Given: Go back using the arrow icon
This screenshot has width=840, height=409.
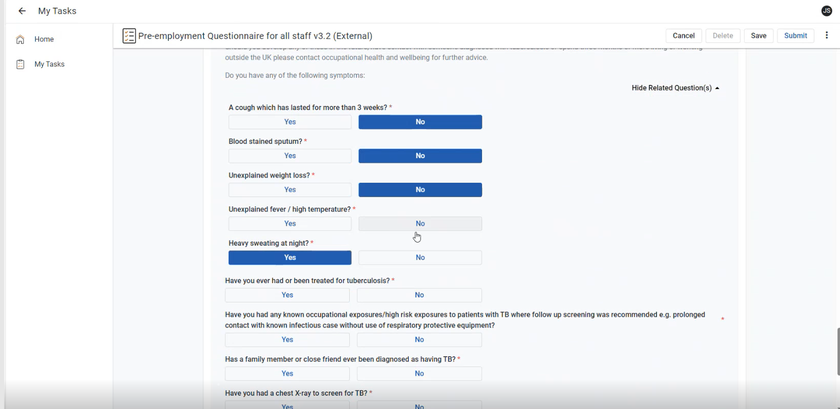Looking at the screenshot, I should coord(22,11).
